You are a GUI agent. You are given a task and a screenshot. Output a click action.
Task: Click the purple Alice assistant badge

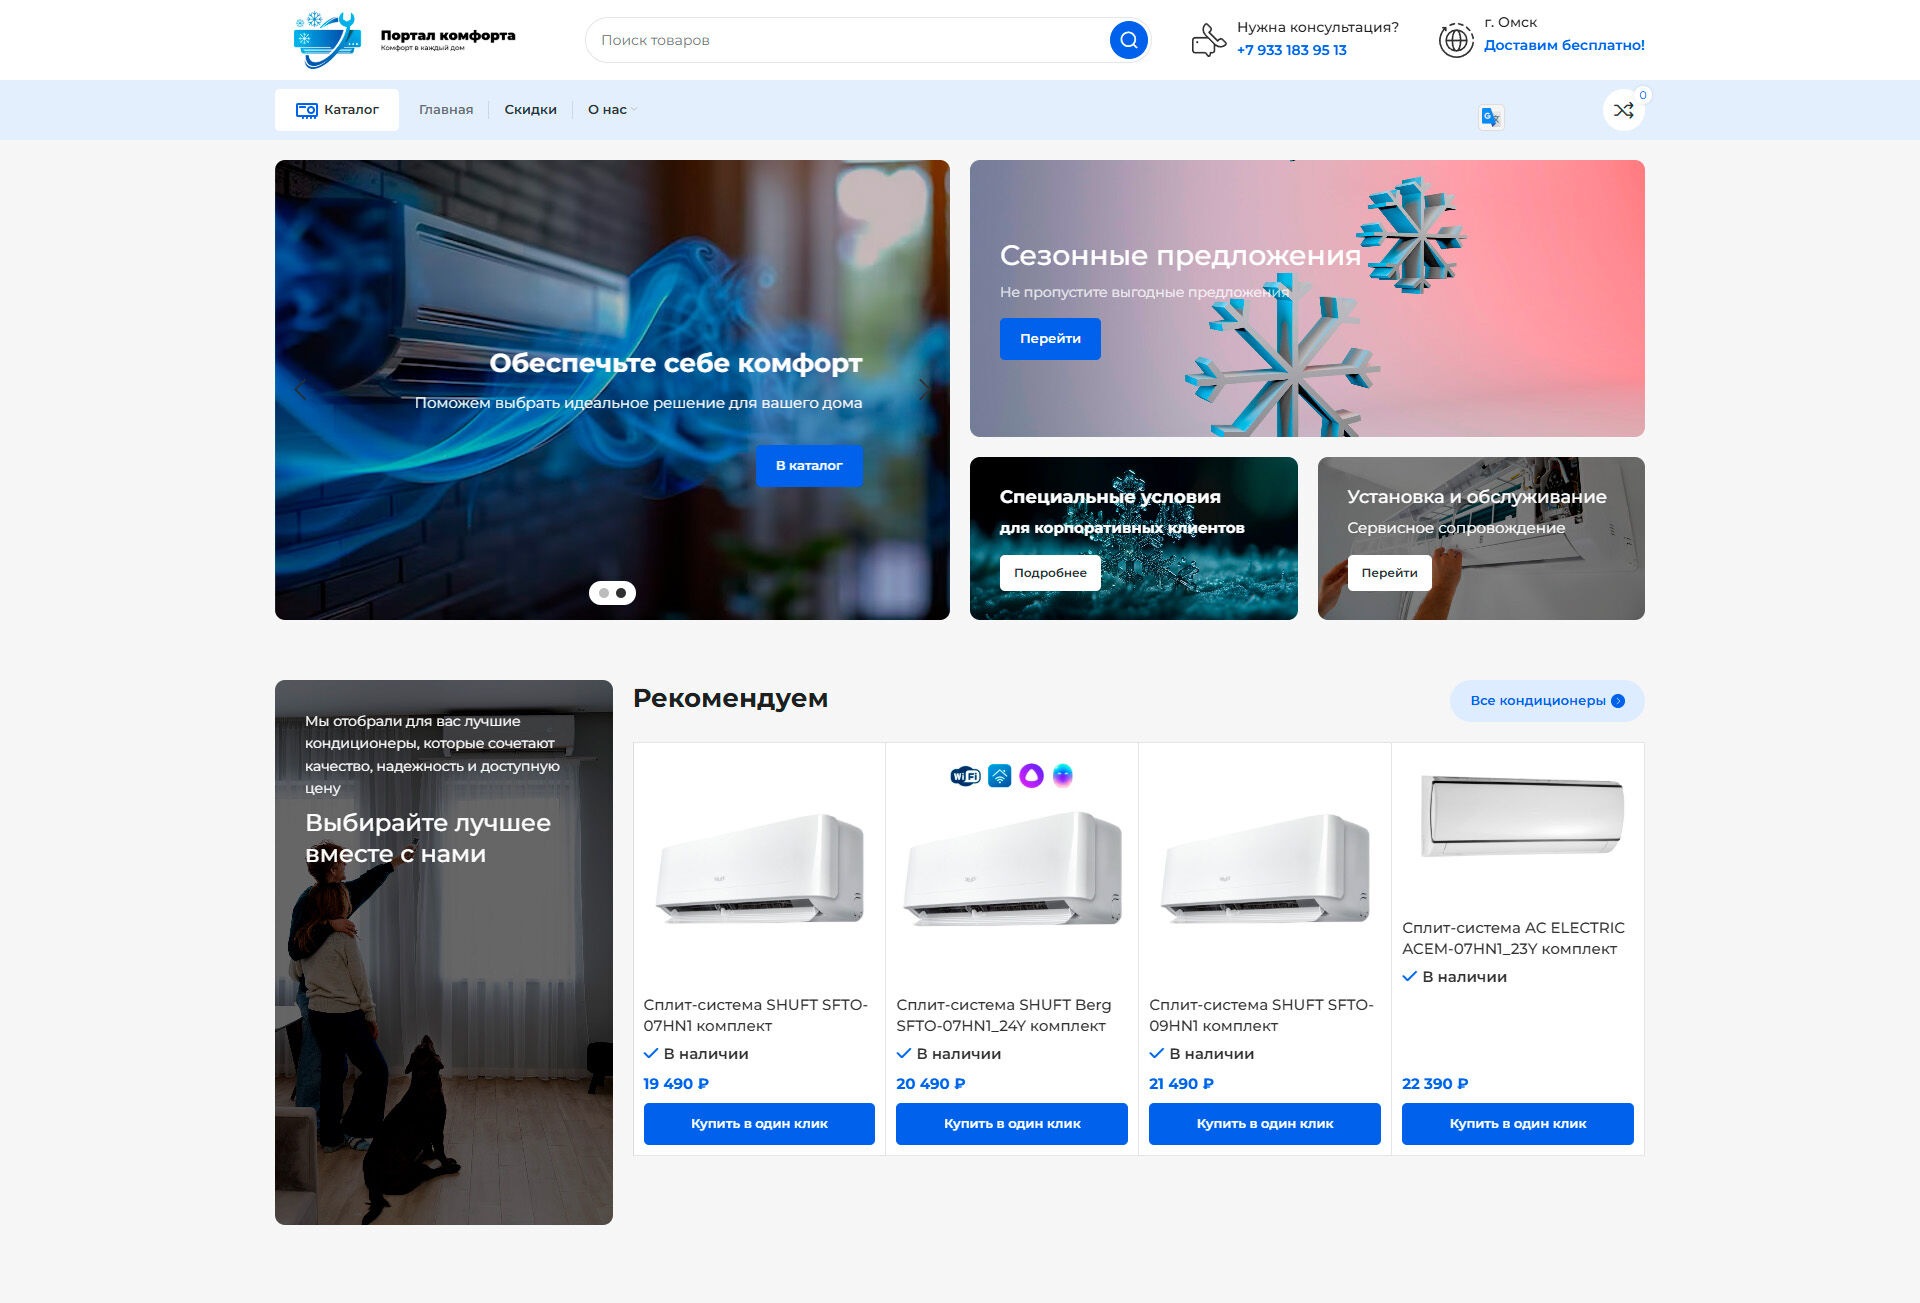click(1031, 776)
